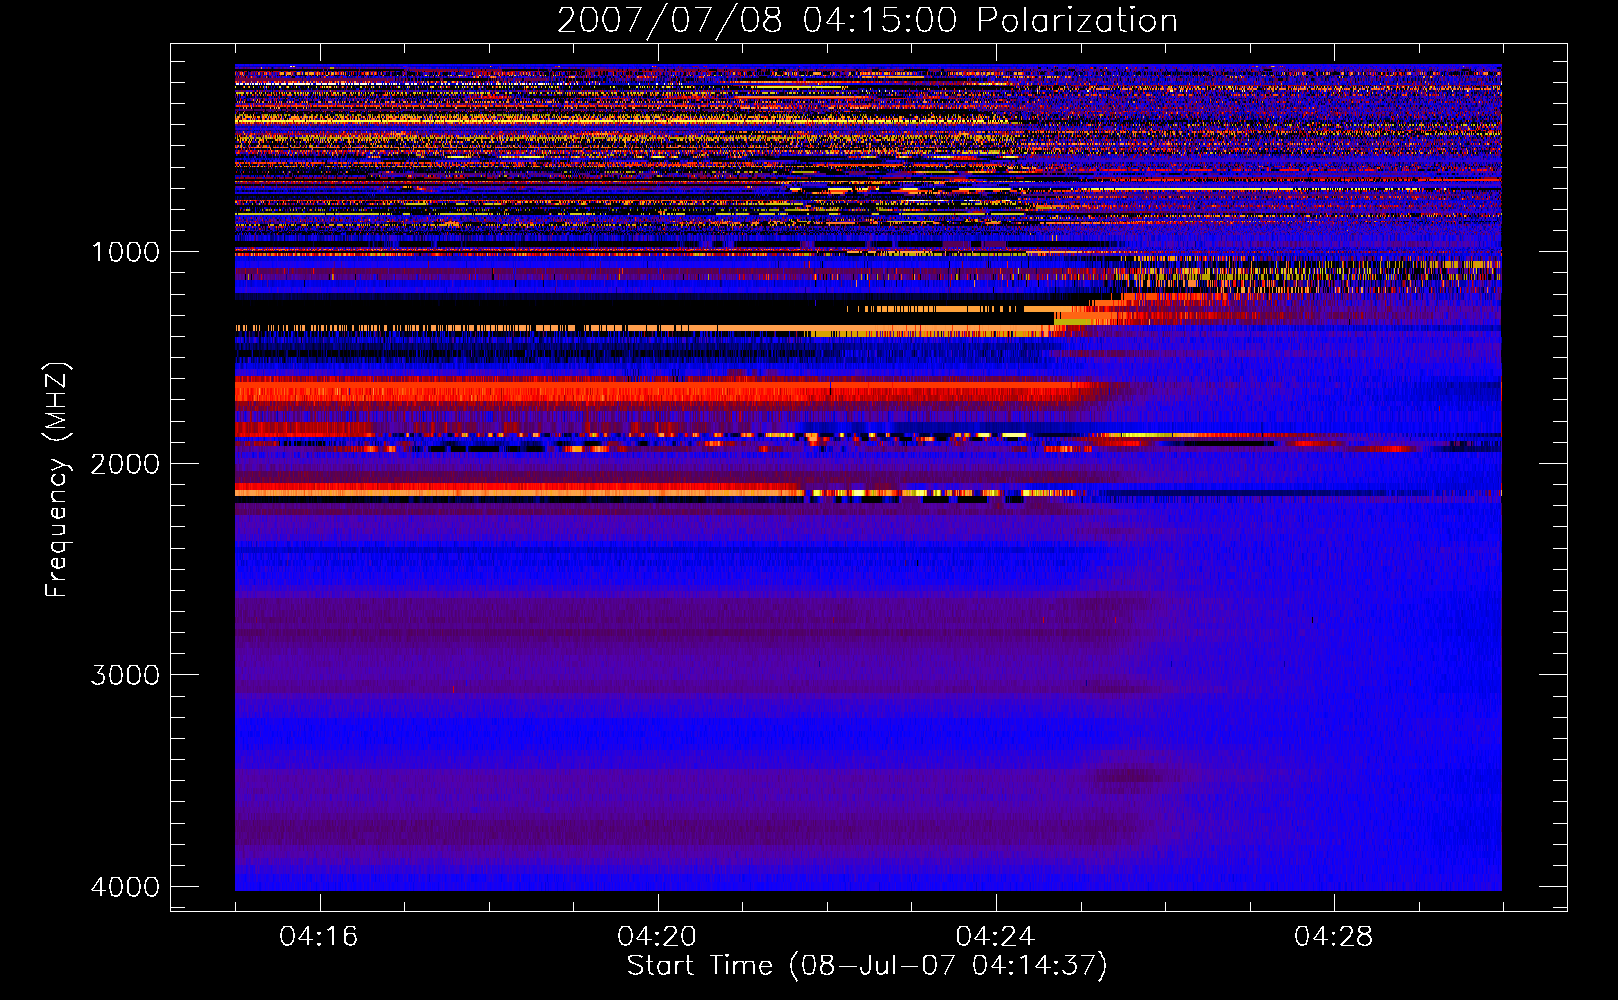This screenshot has width=1618, height=1000.
Task: Click the 04:24 time tick label
Action: point(995,937)
